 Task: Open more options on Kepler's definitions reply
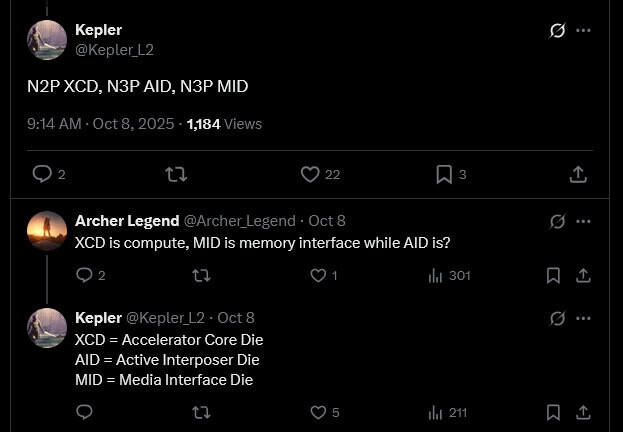(584, 318)
